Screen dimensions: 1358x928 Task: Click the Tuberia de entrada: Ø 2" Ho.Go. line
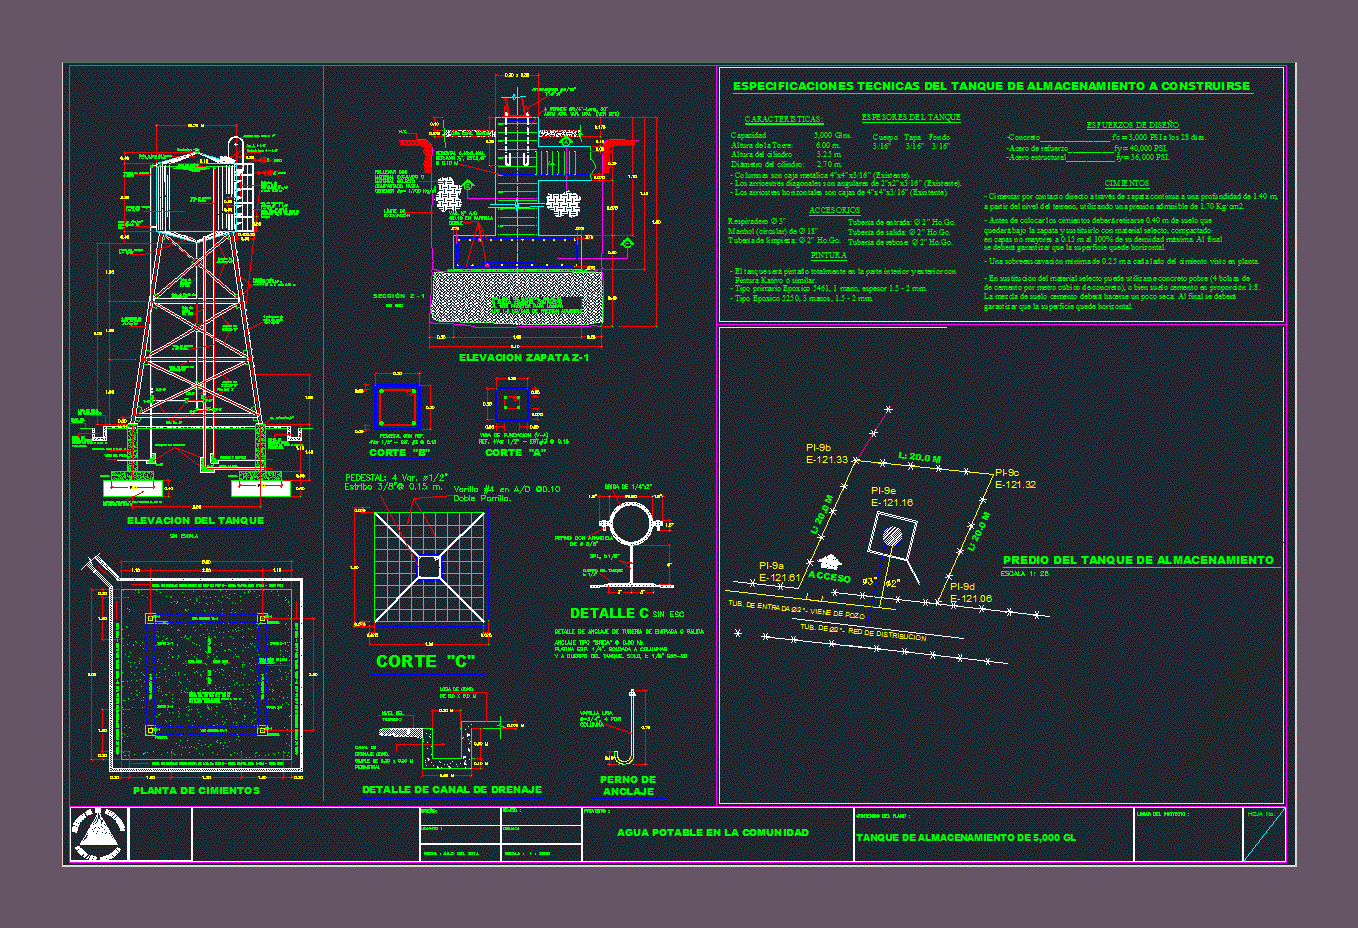click(901, 222)
